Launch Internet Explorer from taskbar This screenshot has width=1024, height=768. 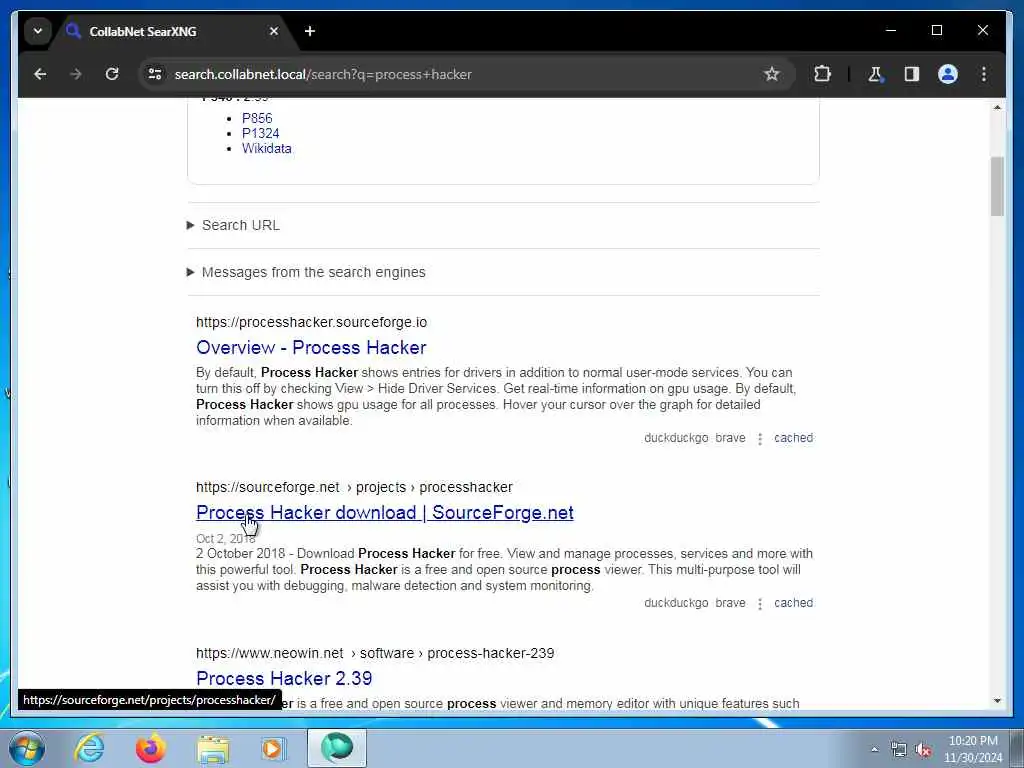[89, 748]
